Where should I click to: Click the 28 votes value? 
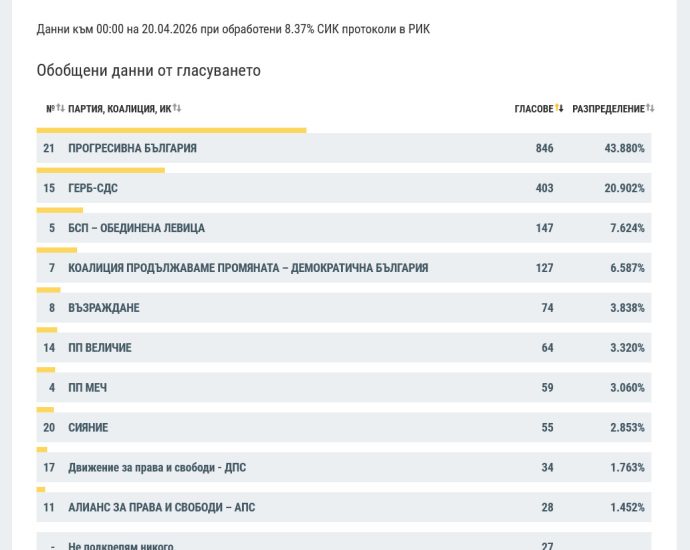[547, 507]
